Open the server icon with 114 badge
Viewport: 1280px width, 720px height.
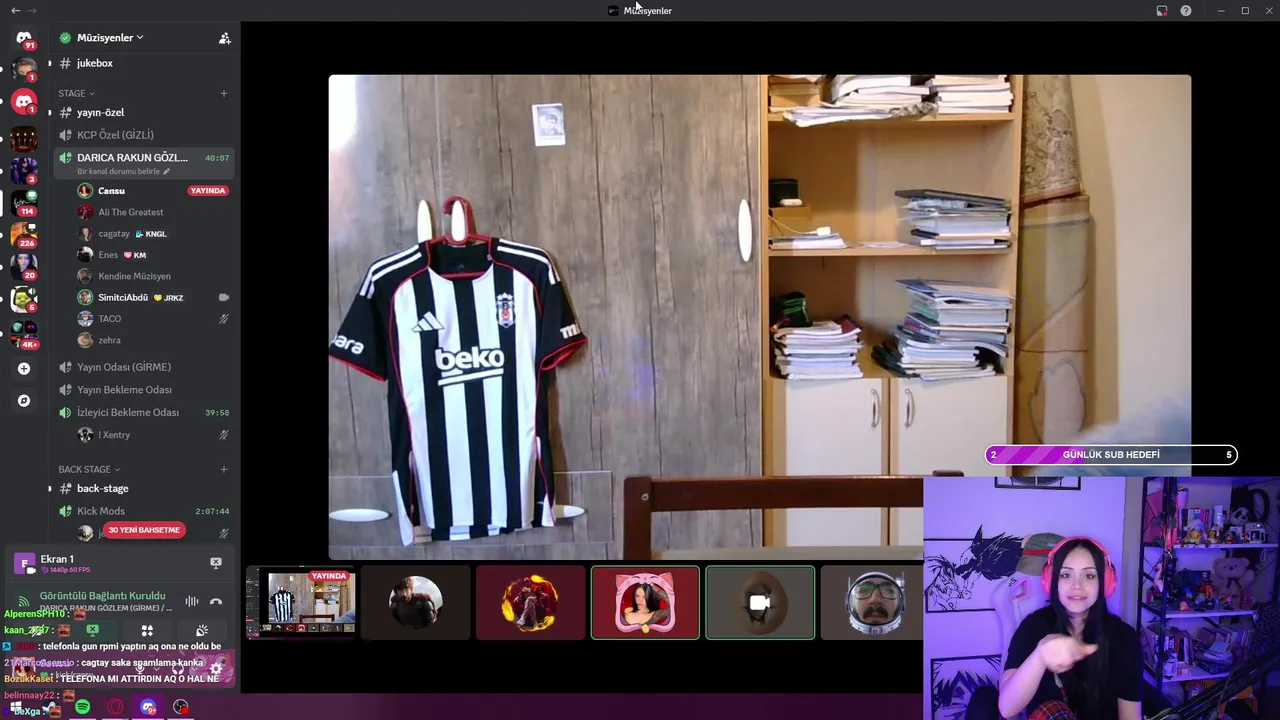point(24,202)
